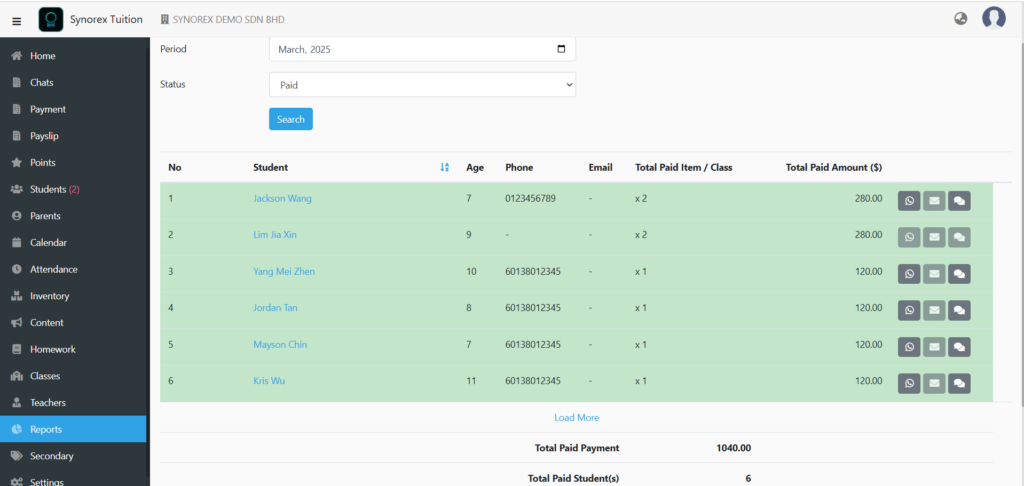Select Reports in sidebar

pos(73,429)
